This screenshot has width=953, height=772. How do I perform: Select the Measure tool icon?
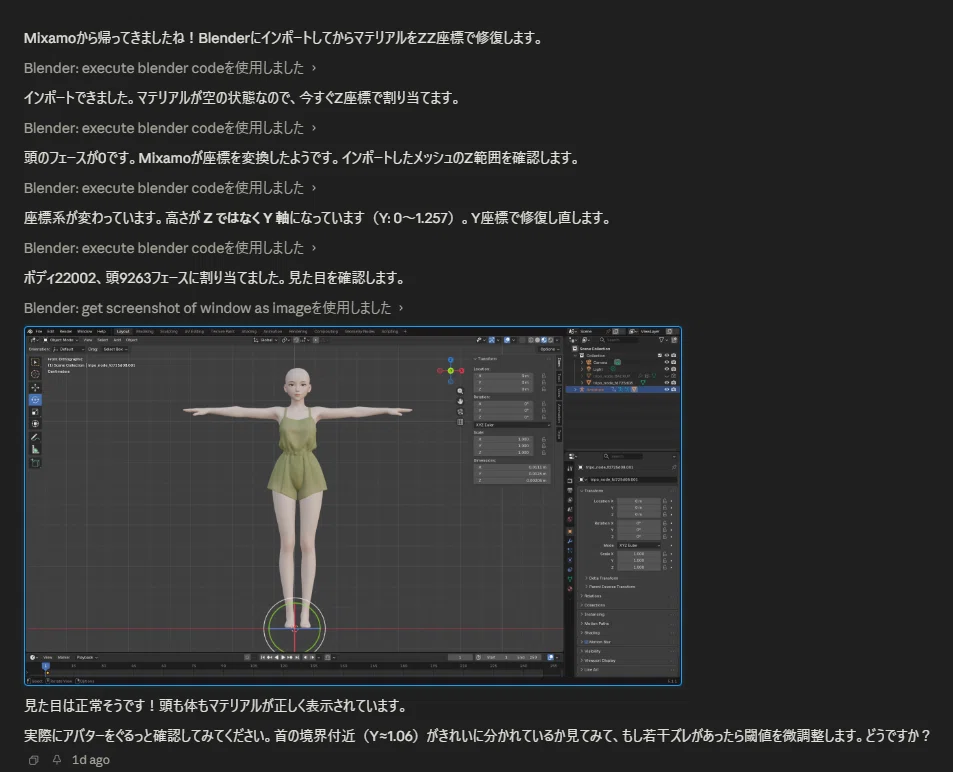pyautogui.click(x=35, y=450)
